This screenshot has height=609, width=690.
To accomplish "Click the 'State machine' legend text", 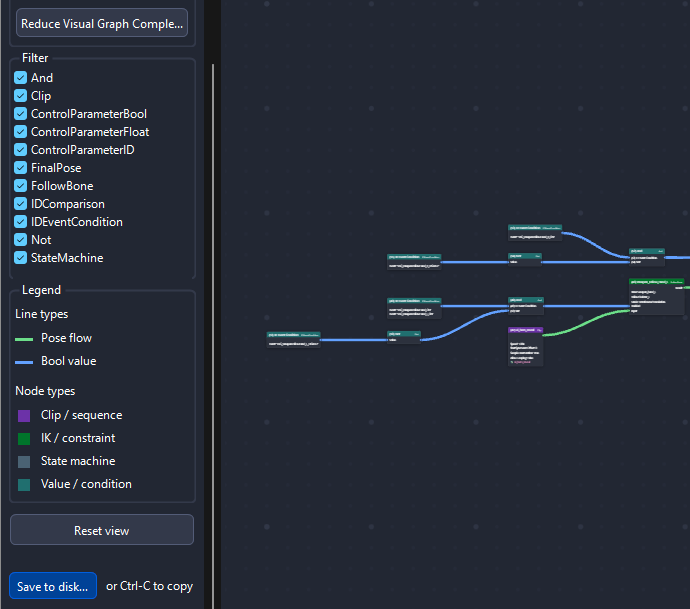I will [x=78, y=461].
